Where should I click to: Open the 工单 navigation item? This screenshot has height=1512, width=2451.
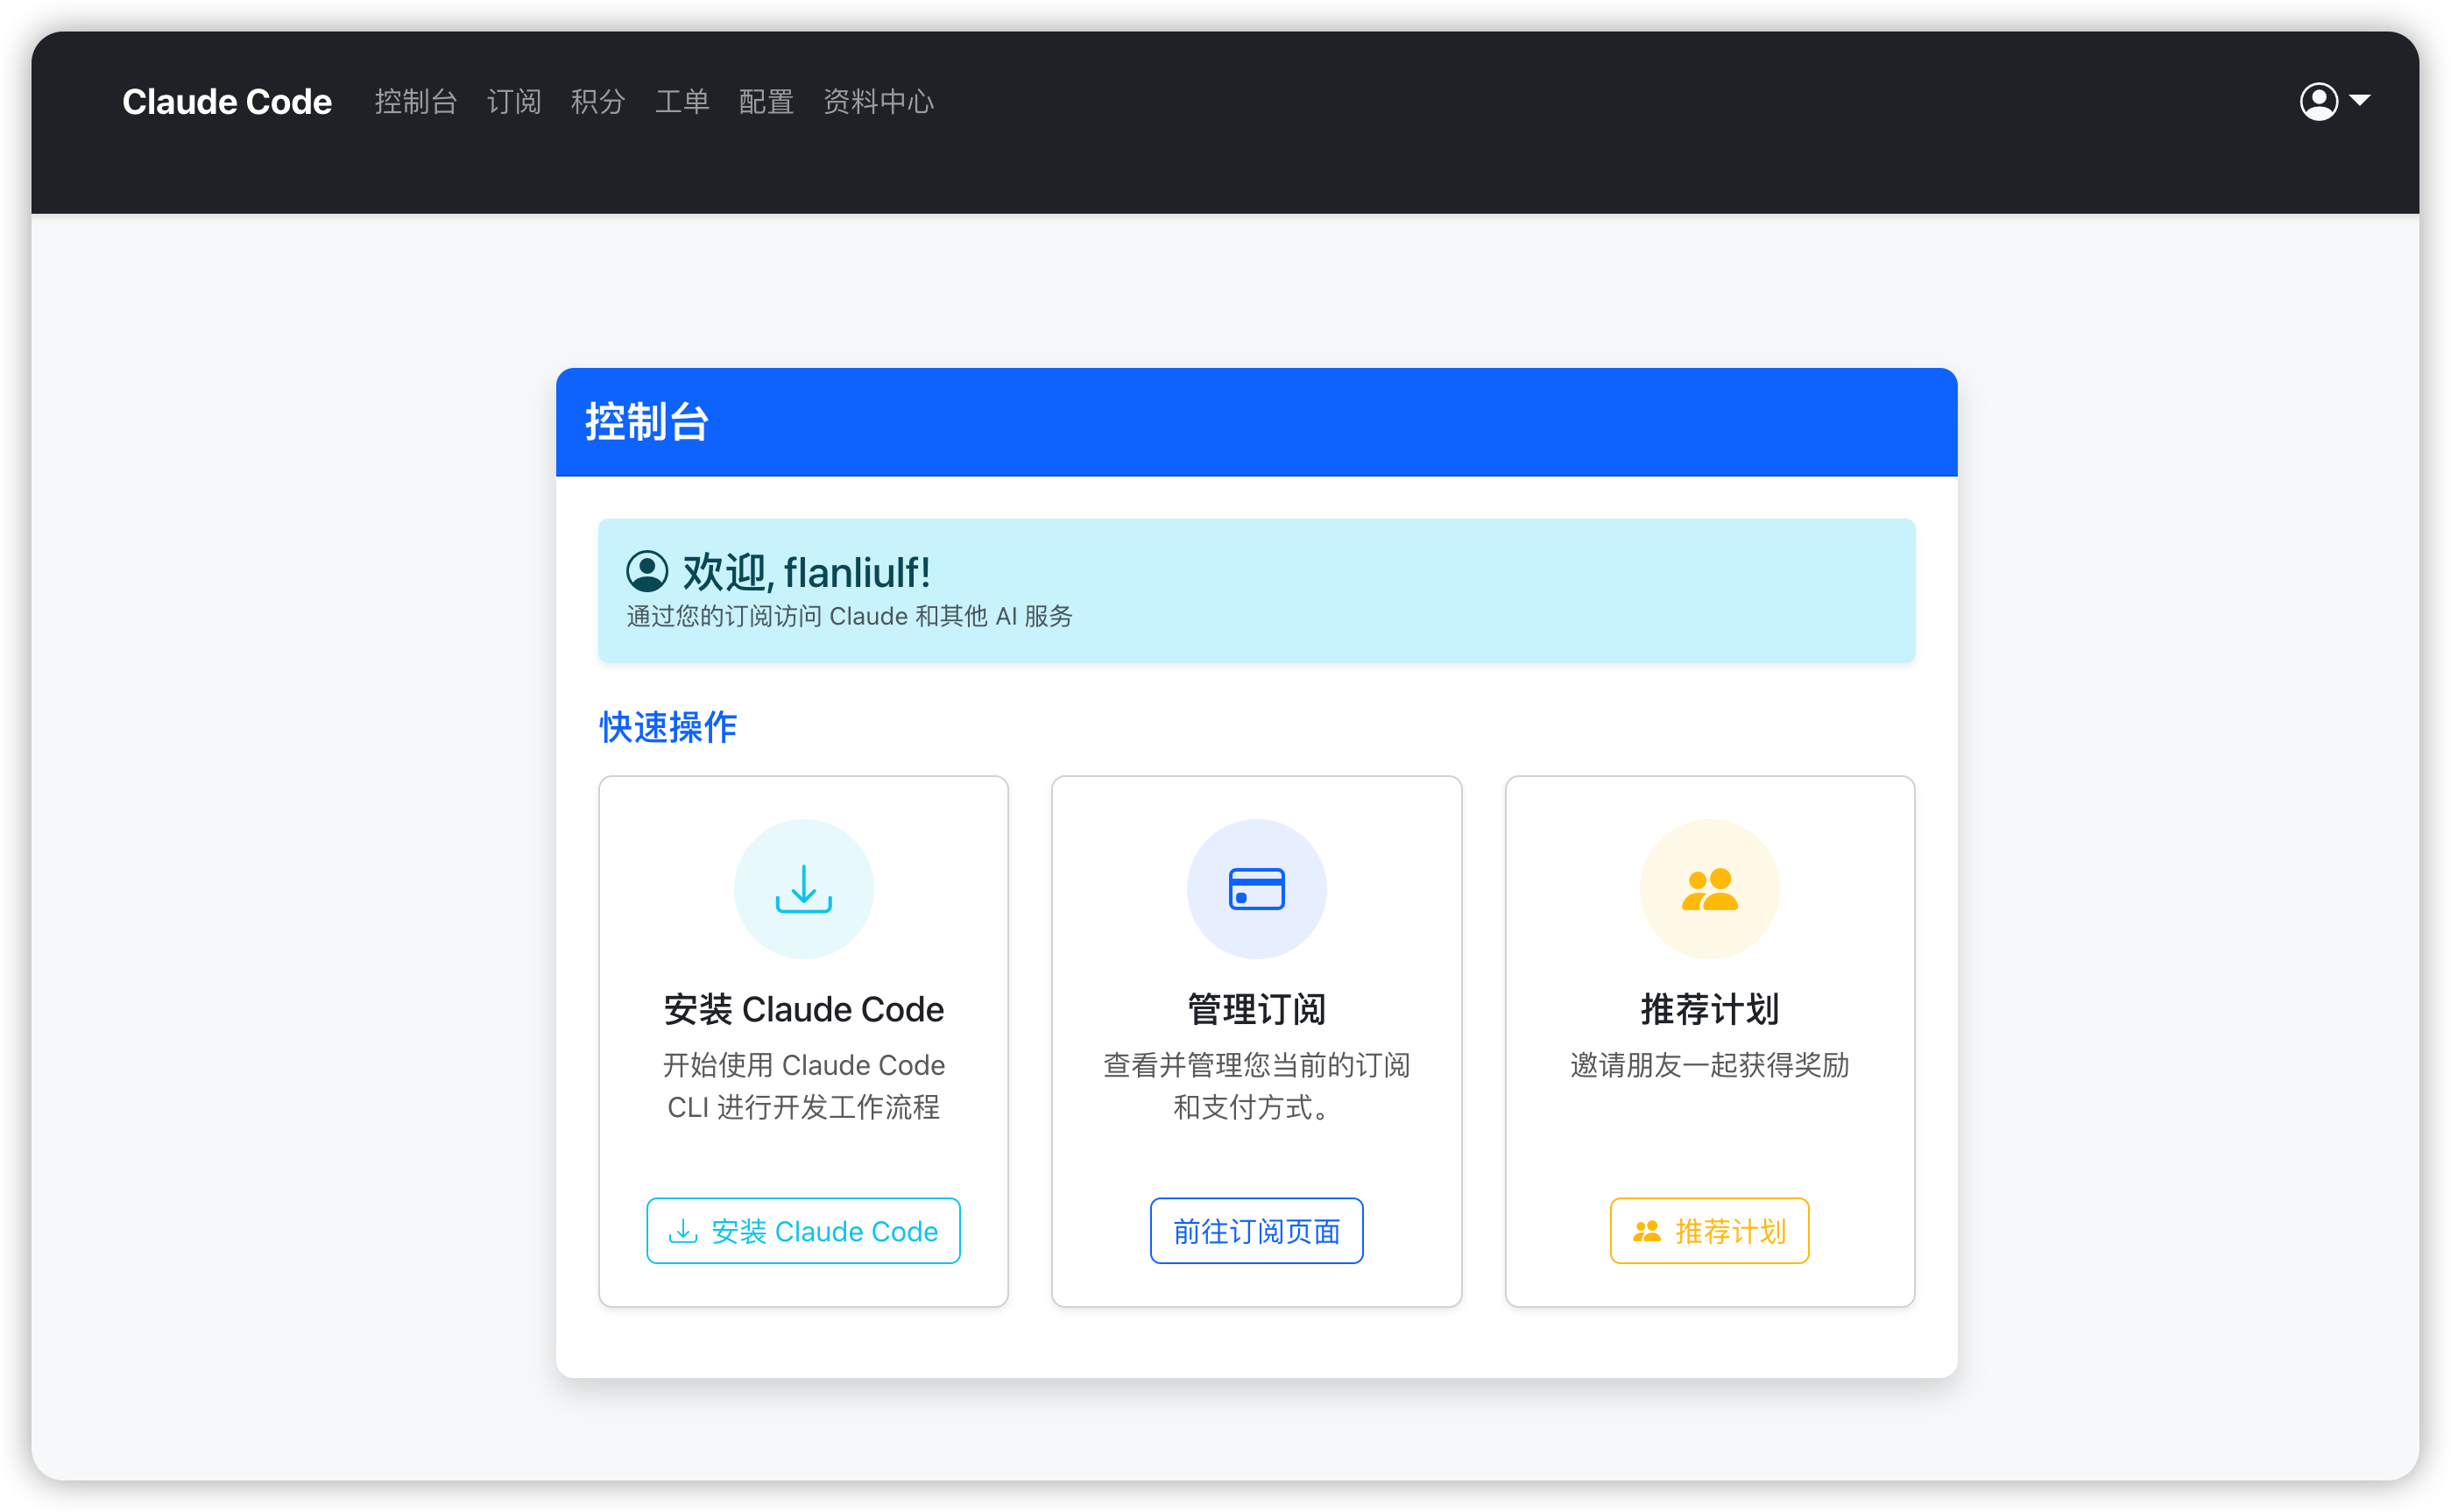click(682, 102)
